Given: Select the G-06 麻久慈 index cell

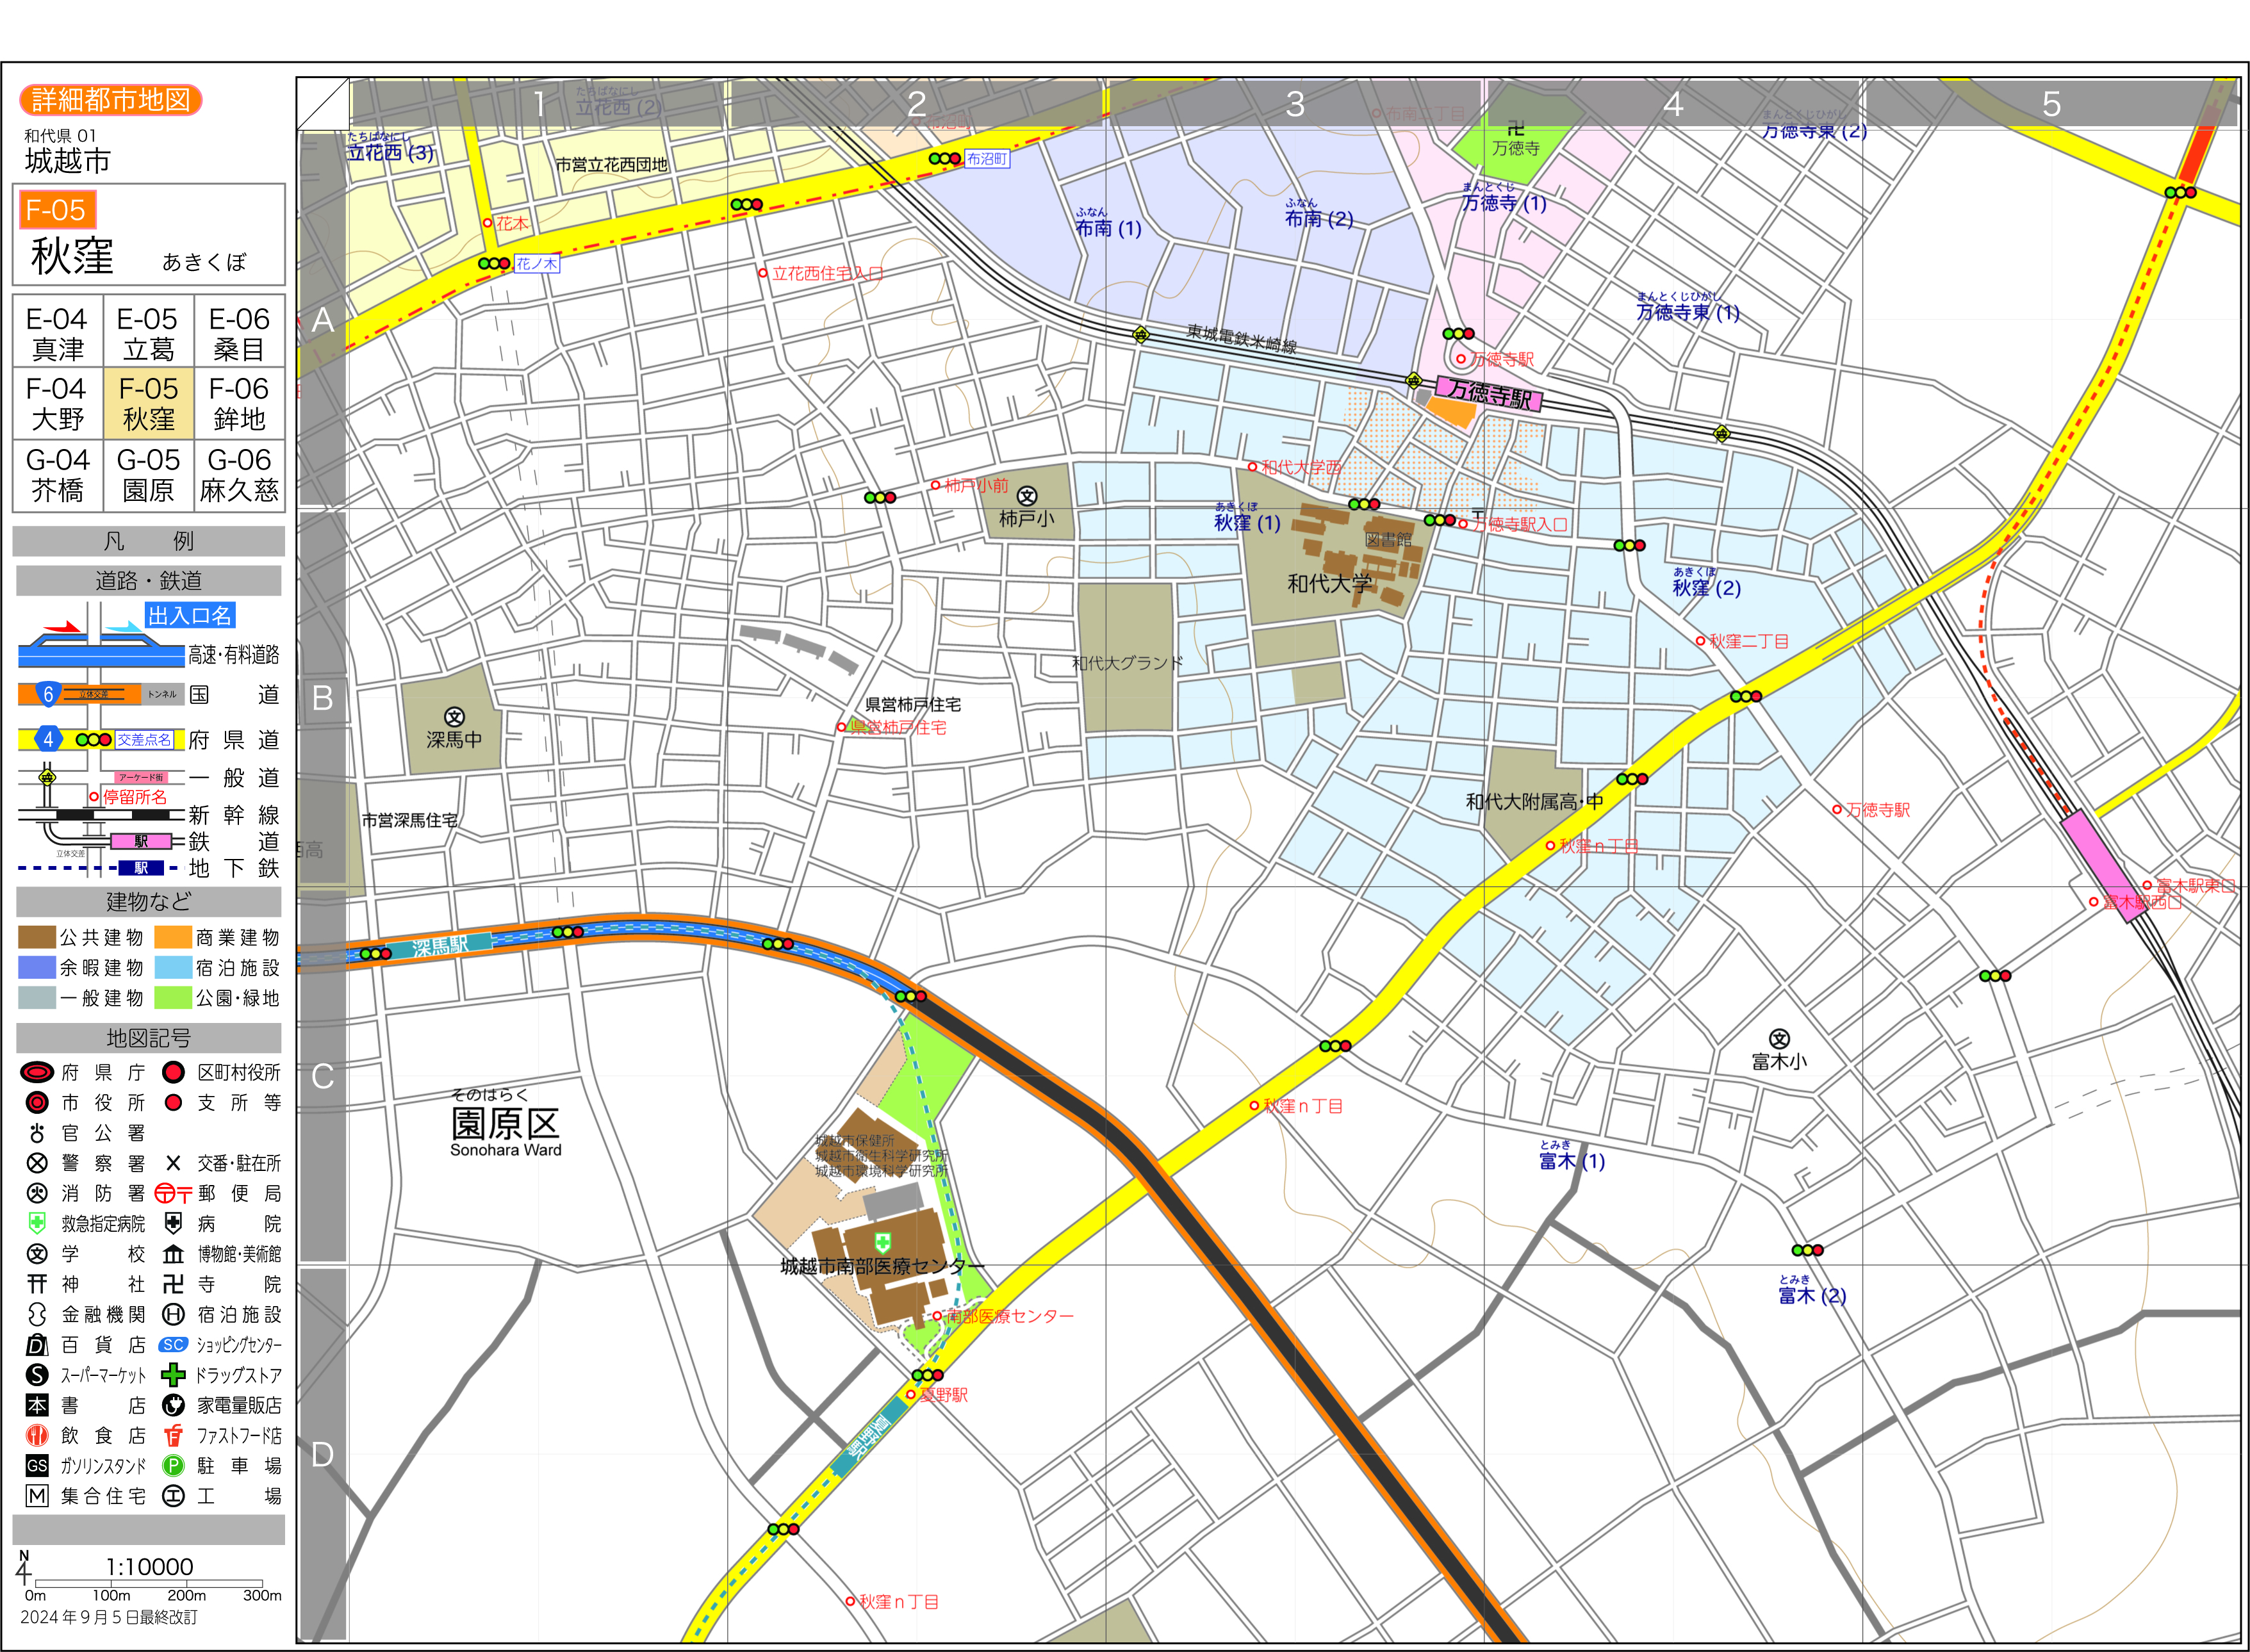Looking at the screenshot, I should pos(239,475).
